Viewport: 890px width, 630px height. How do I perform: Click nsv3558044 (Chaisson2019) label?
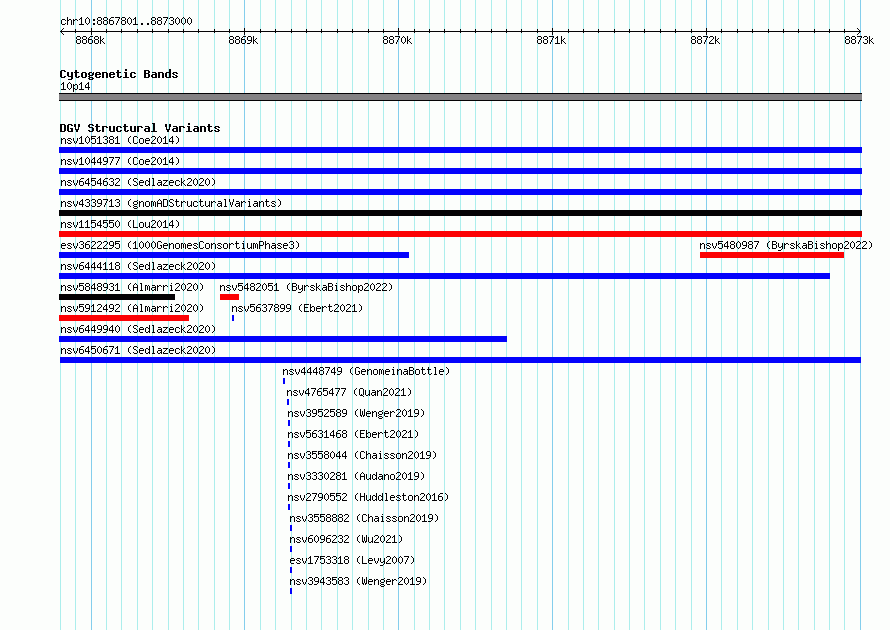tap(362, 455)
